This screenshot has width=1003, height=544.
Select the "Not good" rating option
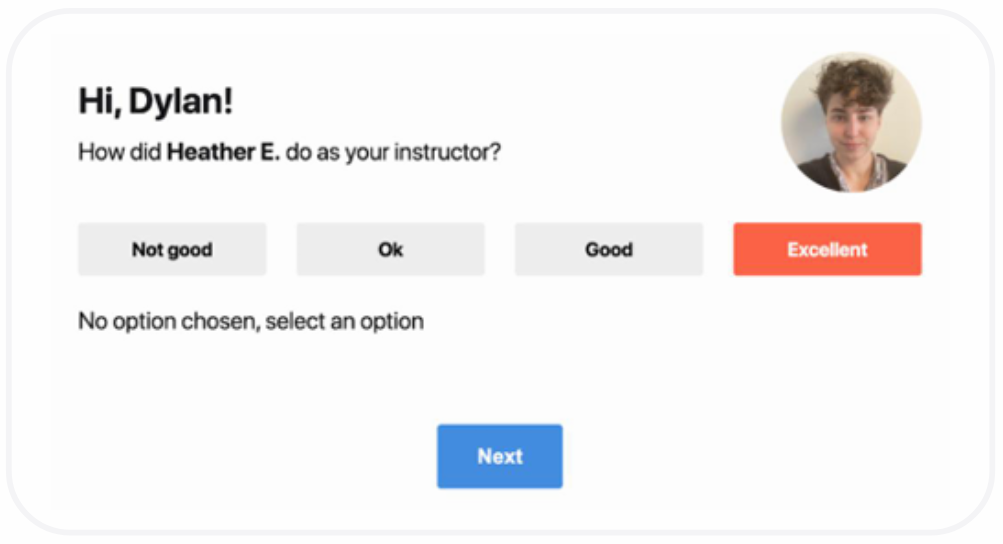coord(172,249)
